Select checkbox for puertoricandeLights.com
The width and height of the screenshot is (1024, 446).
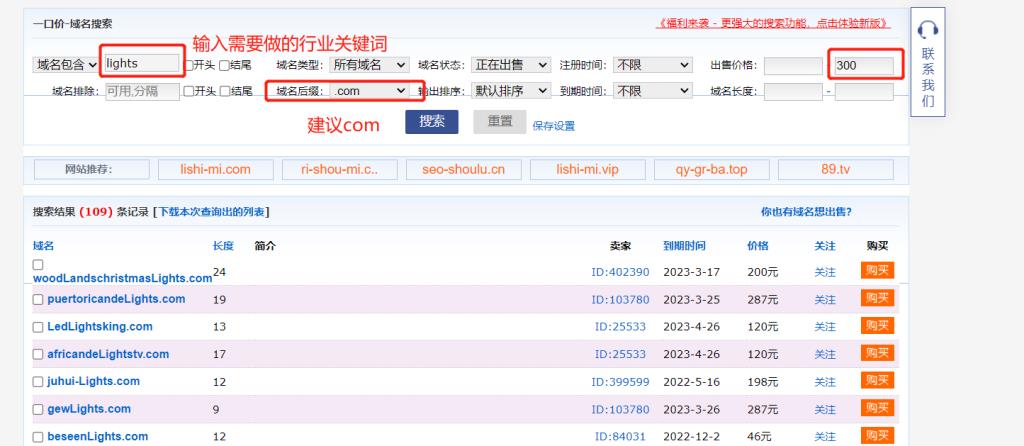pyautogui.click(x=38, y=300)
